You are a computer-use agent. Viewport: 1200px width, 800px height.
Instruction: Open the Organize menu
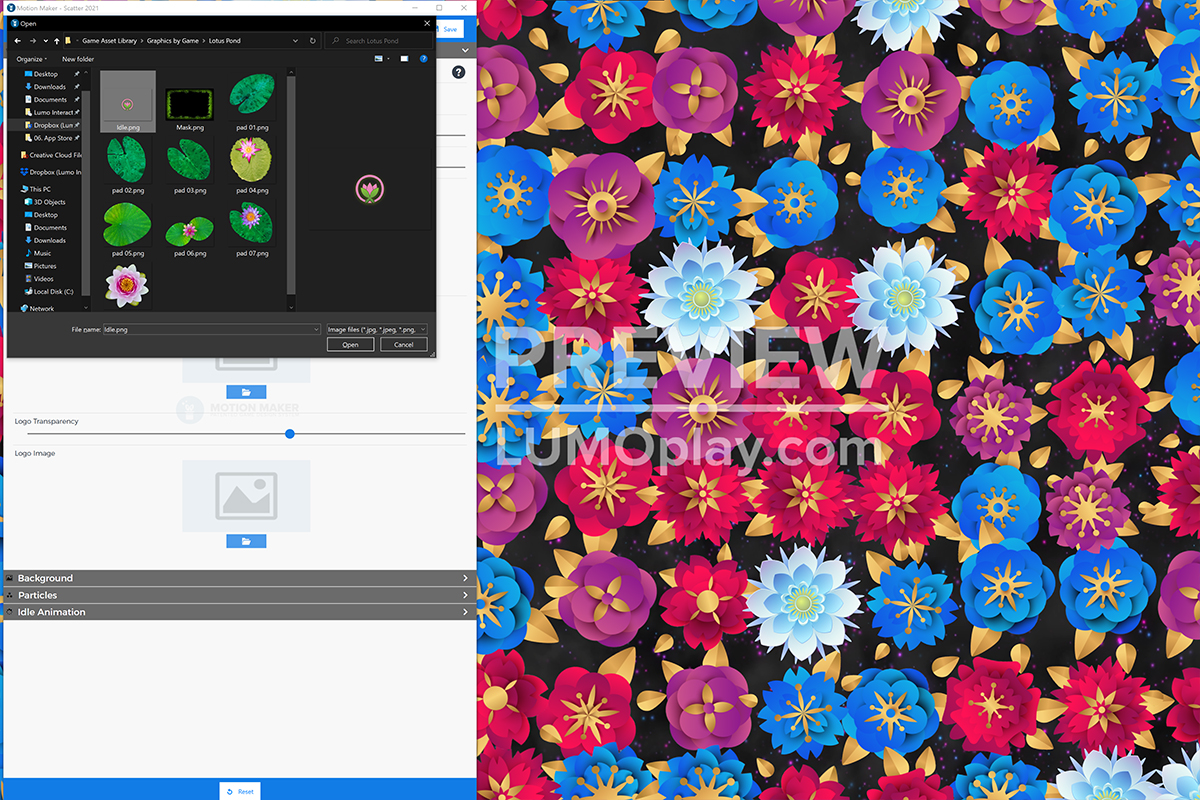point(31,59)
